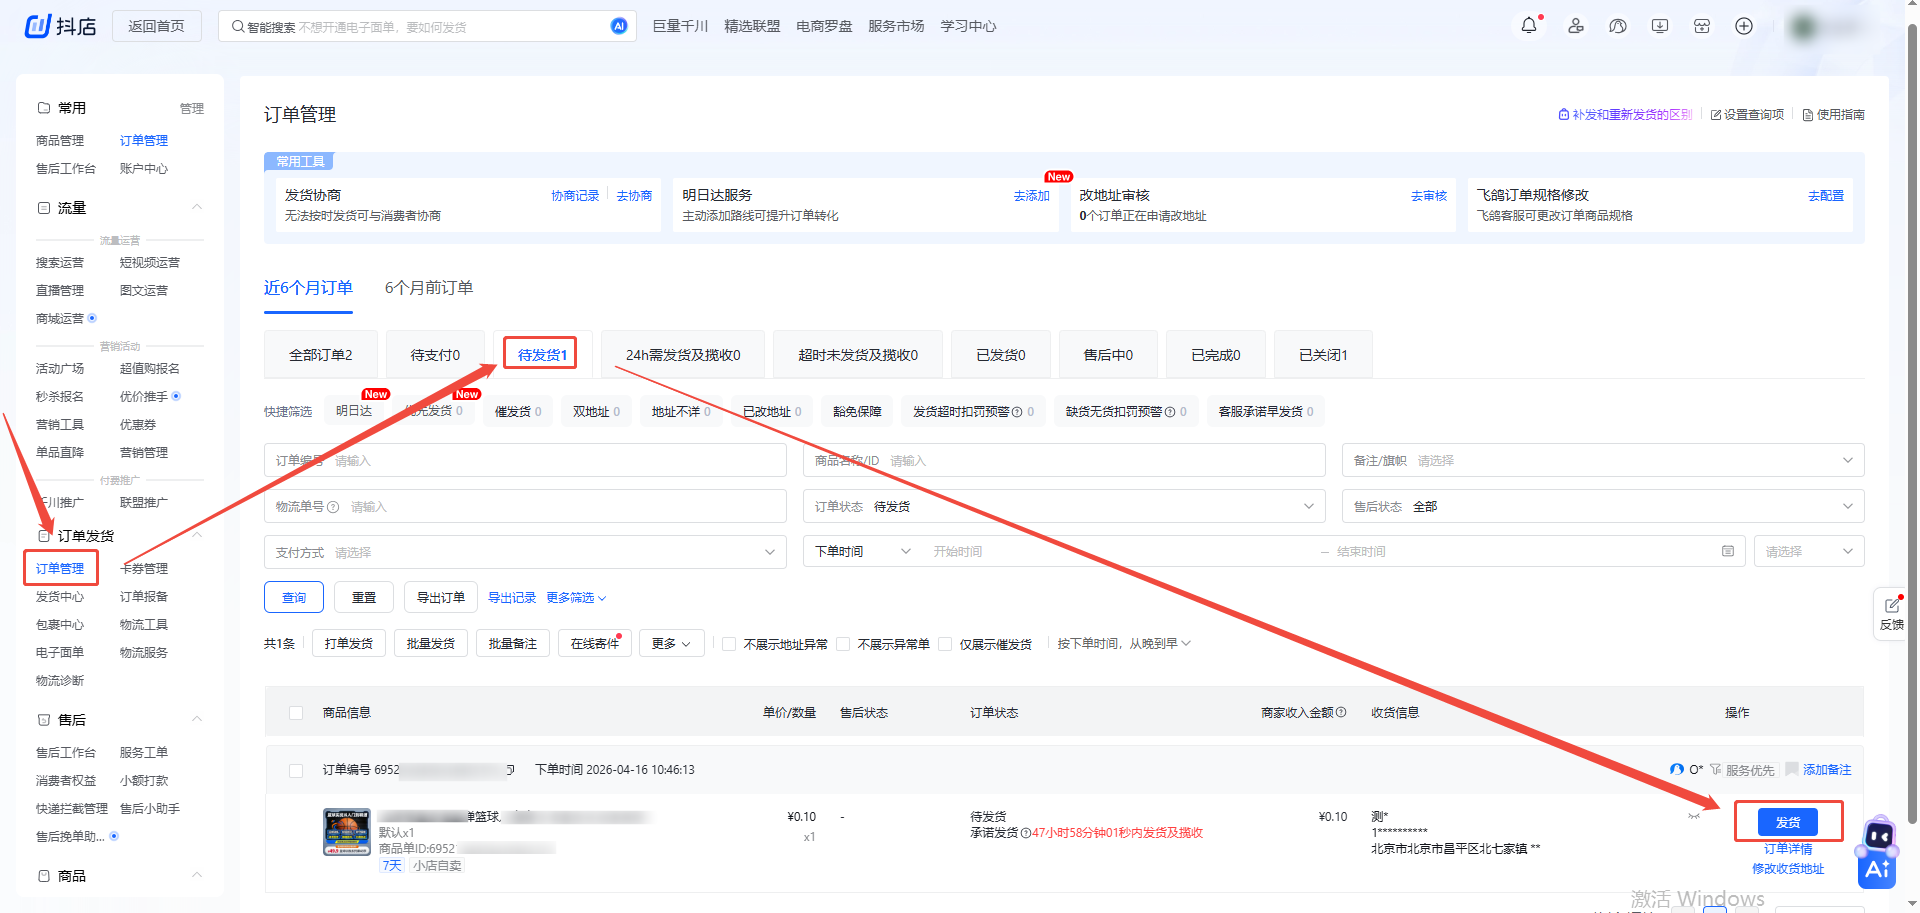Click the blue 发货 button
This screenshot has width=1920, height=913.
1787,822
